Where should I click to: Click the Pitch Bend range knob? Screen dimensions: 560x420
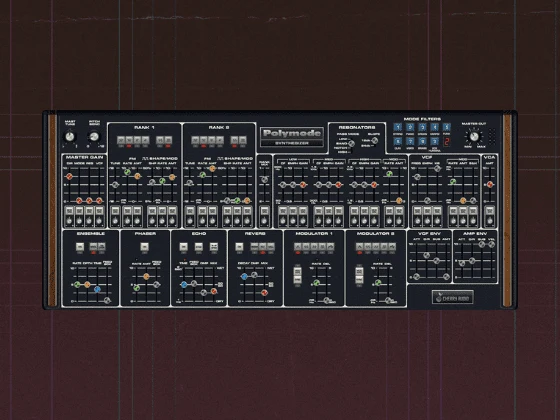coord(94,136)
